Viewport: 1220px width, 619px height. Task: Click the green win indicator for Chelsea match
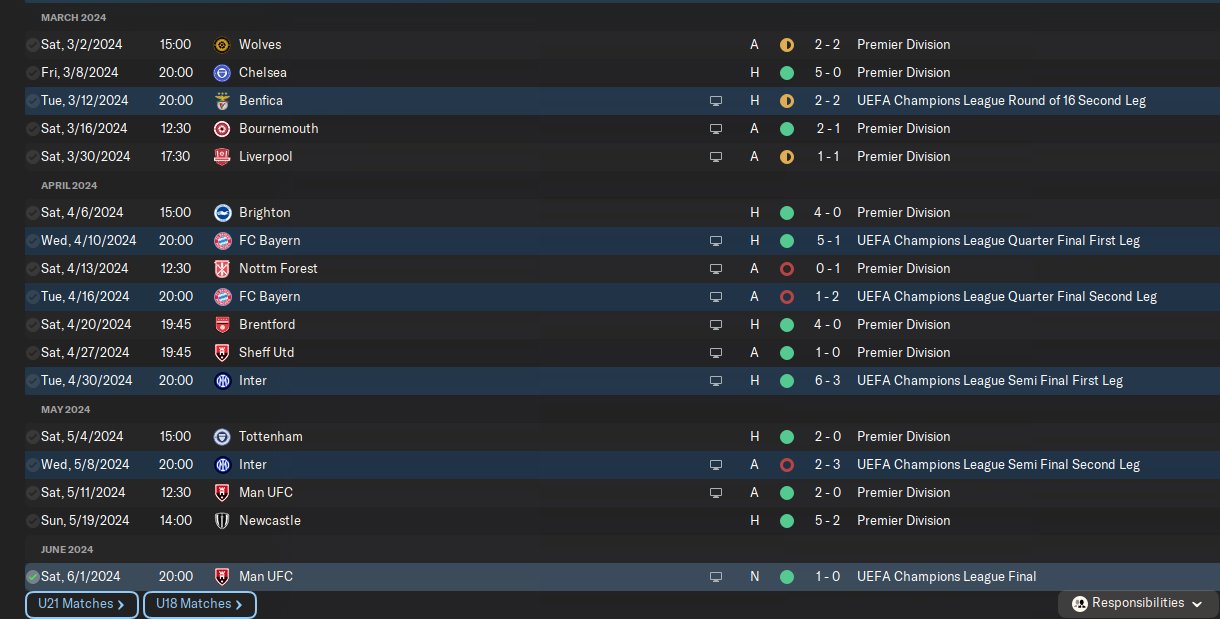787,73
